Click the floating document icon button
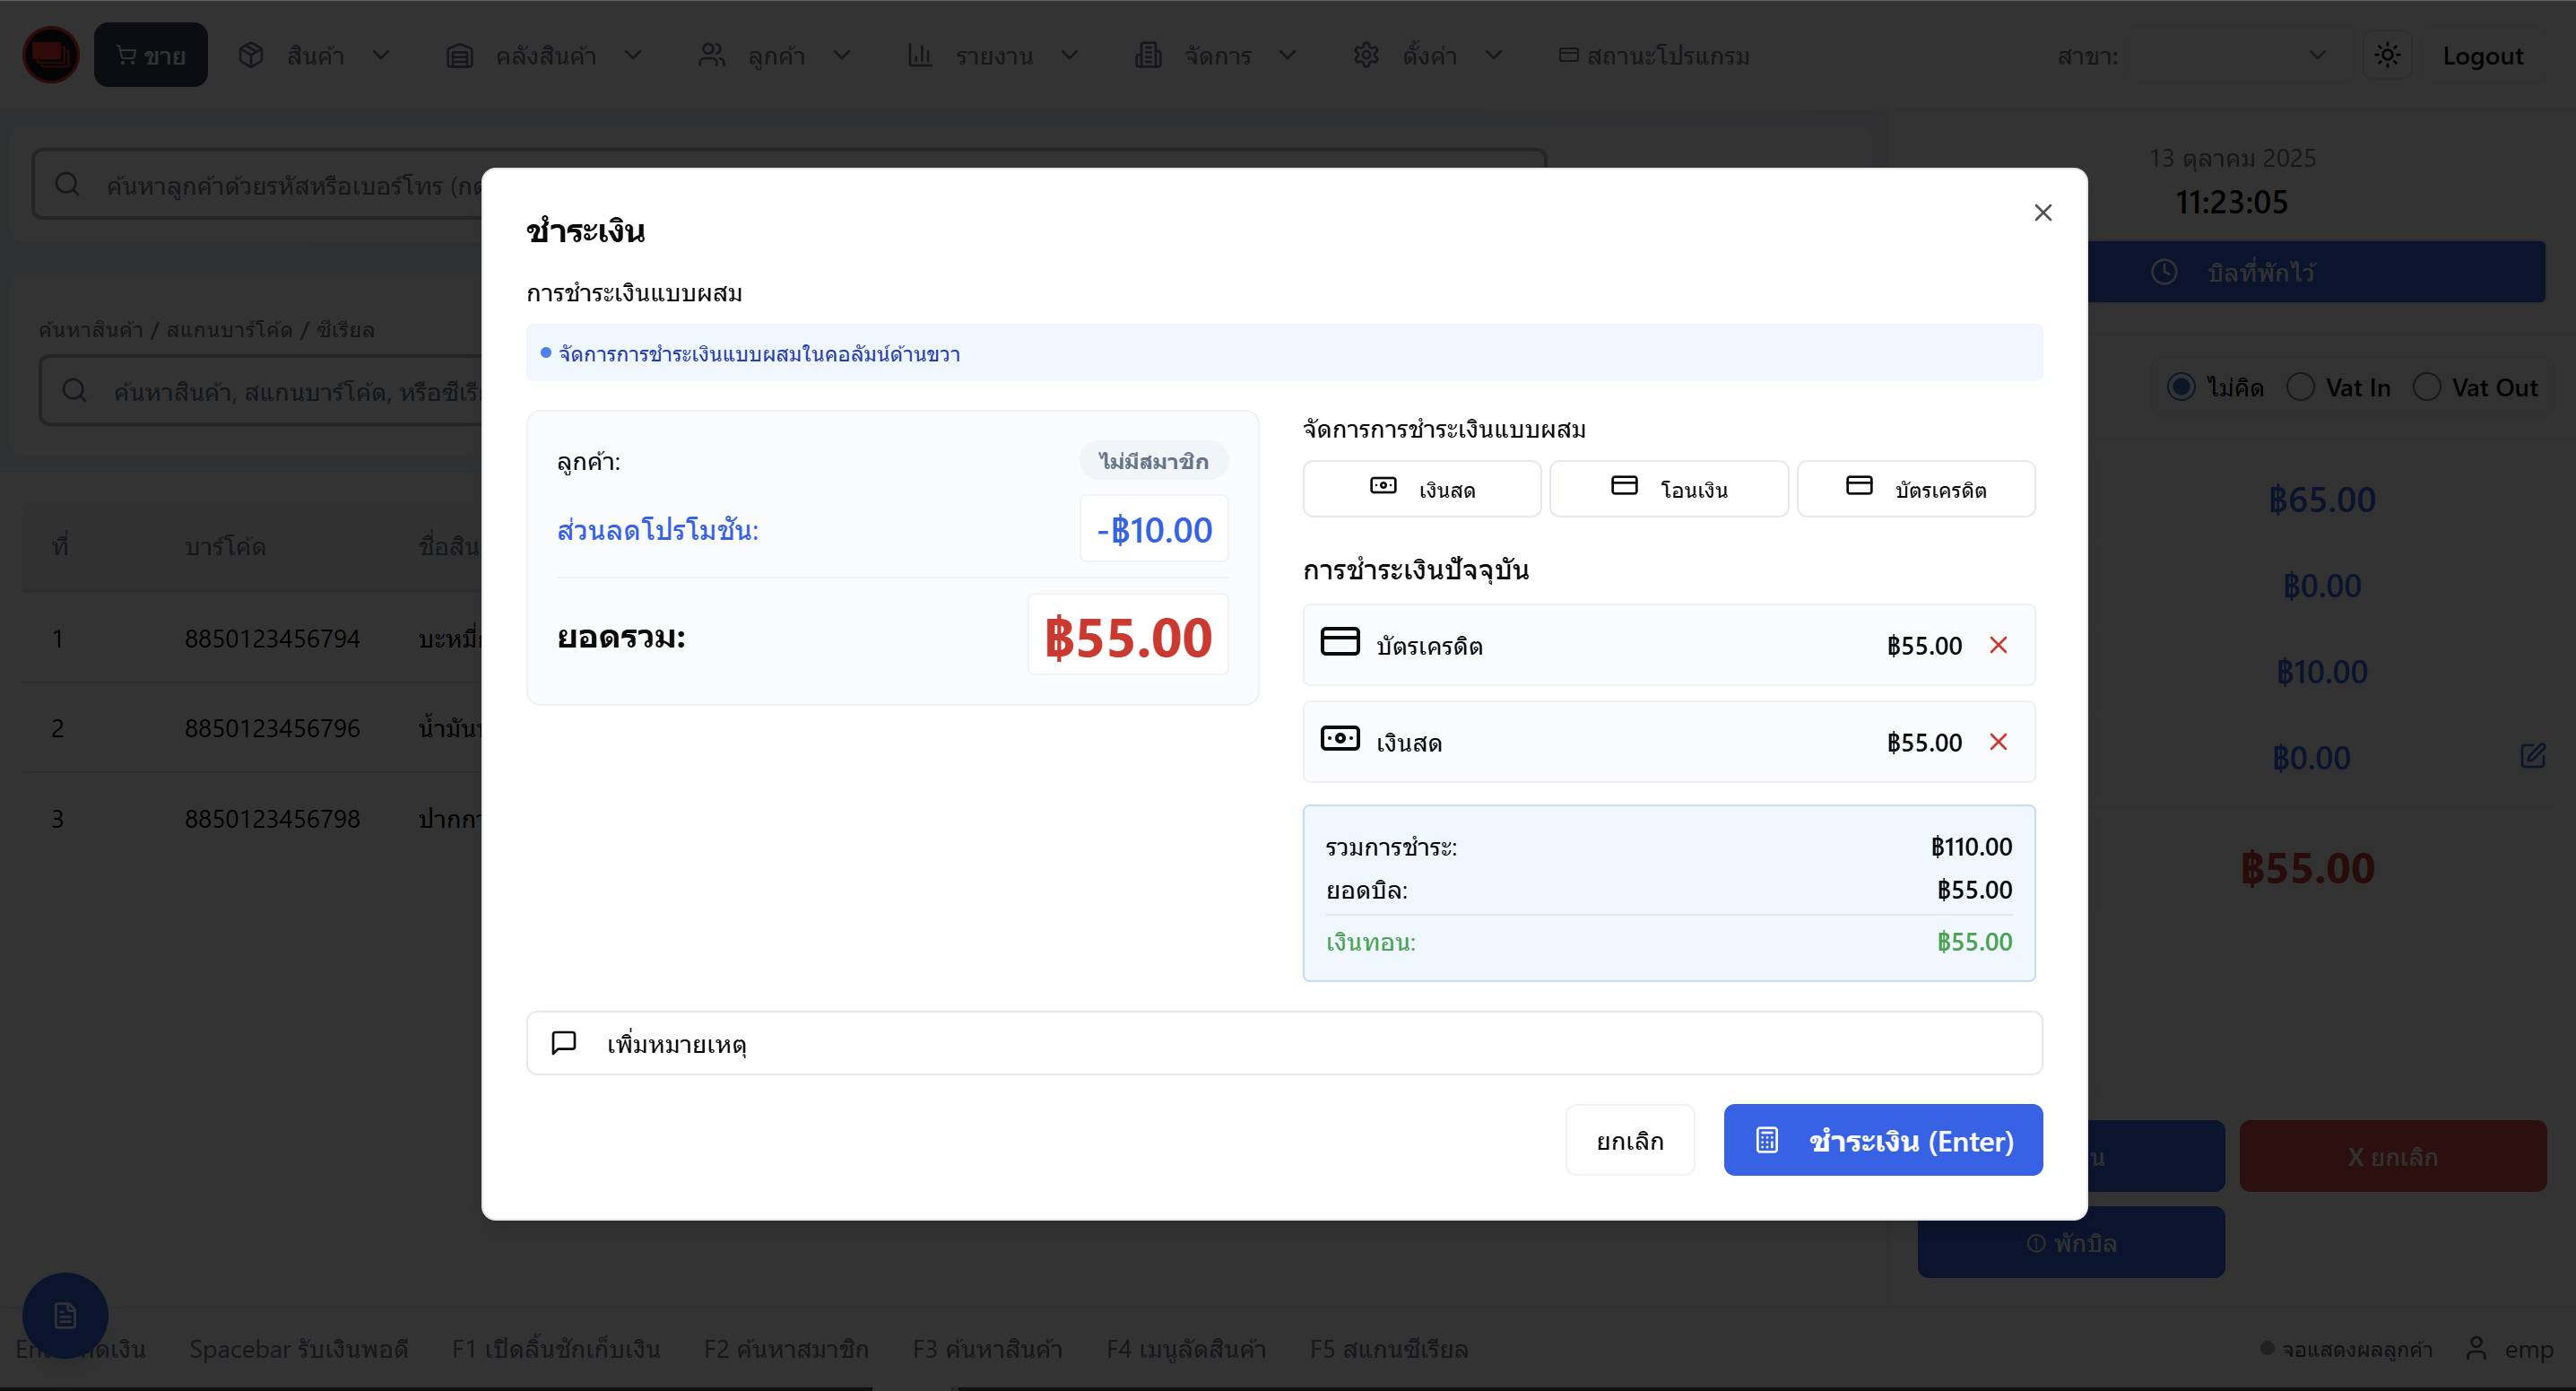 click(65, 1315)
